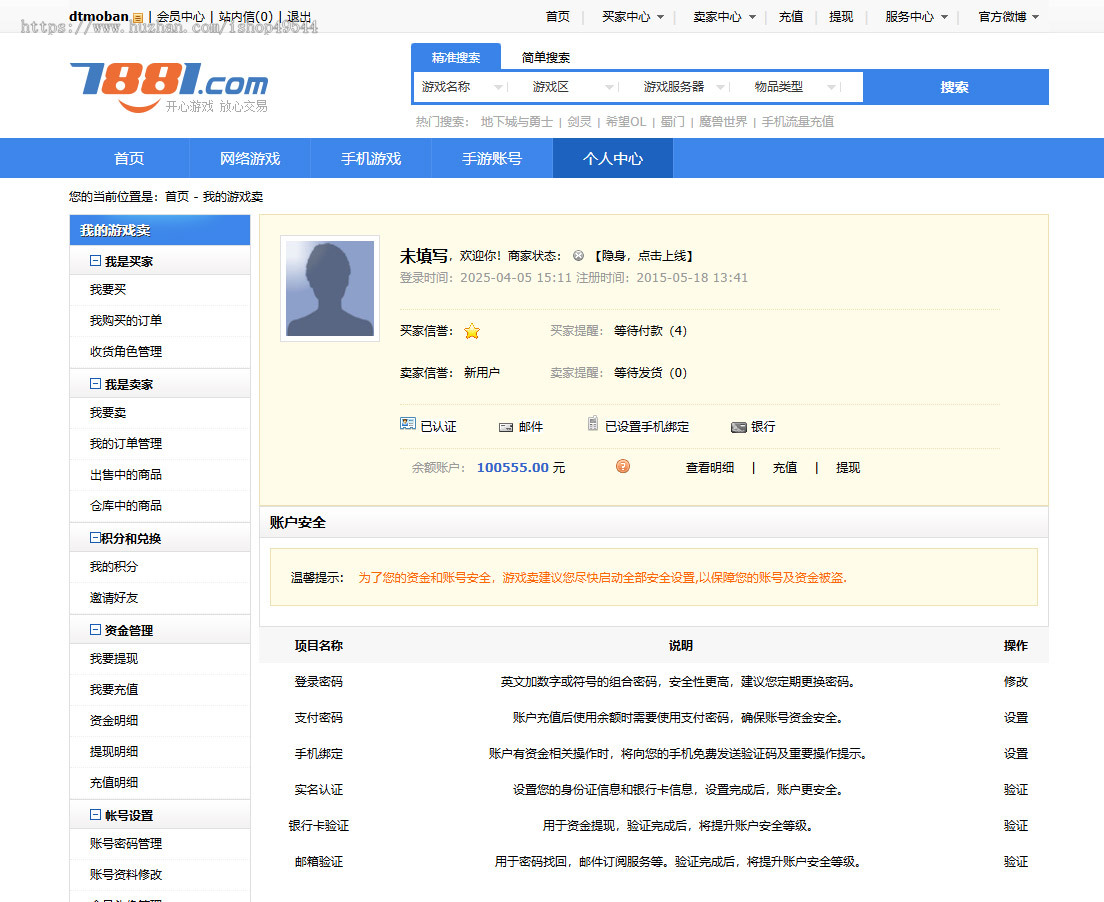Click the blue 搜索 button

point(955,87)
